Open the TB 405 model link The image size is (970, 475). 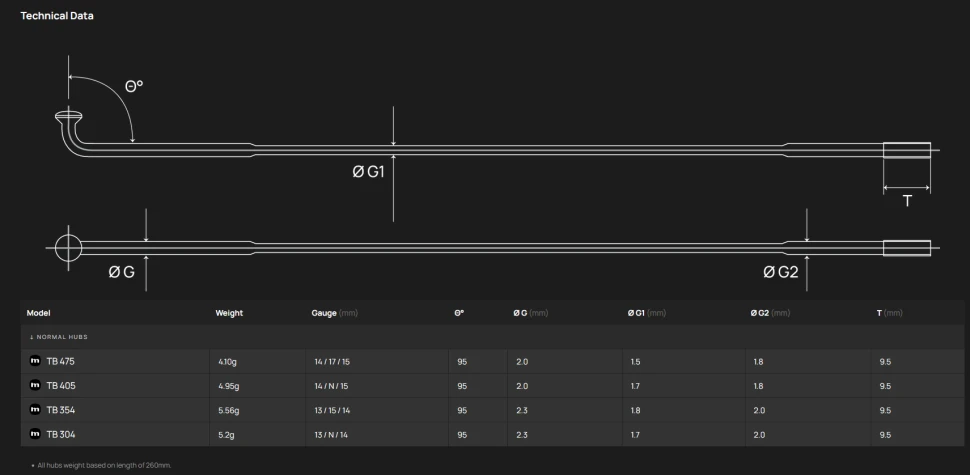coord(61,385)
